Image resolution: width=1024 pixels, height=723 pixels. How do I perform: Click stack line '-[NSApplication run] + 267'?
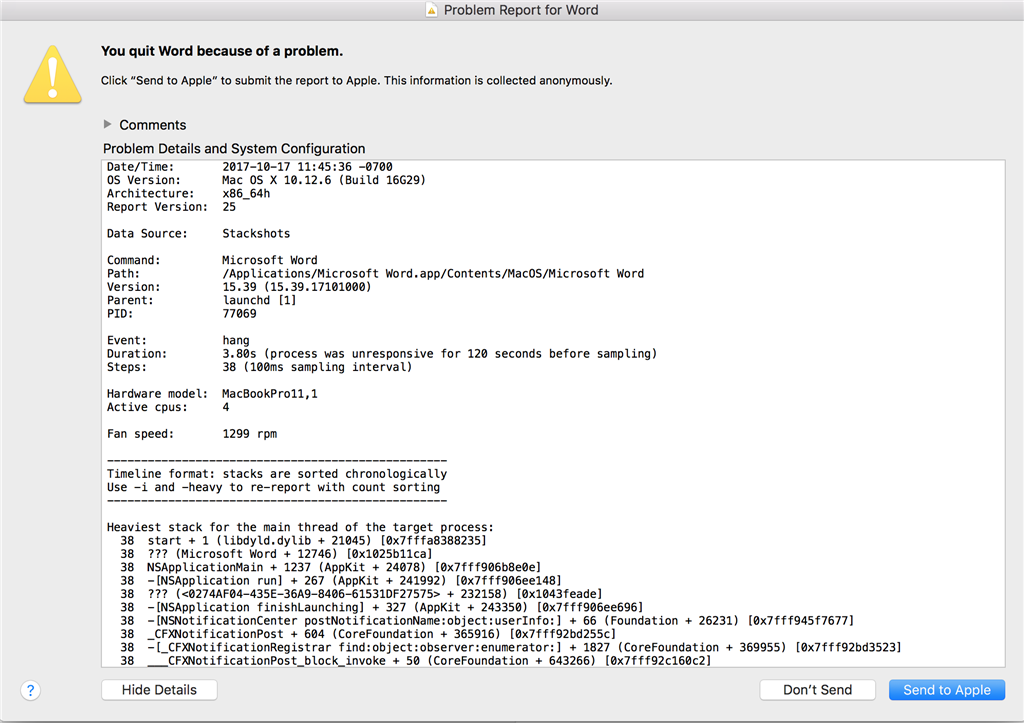(x=341, y=581)
